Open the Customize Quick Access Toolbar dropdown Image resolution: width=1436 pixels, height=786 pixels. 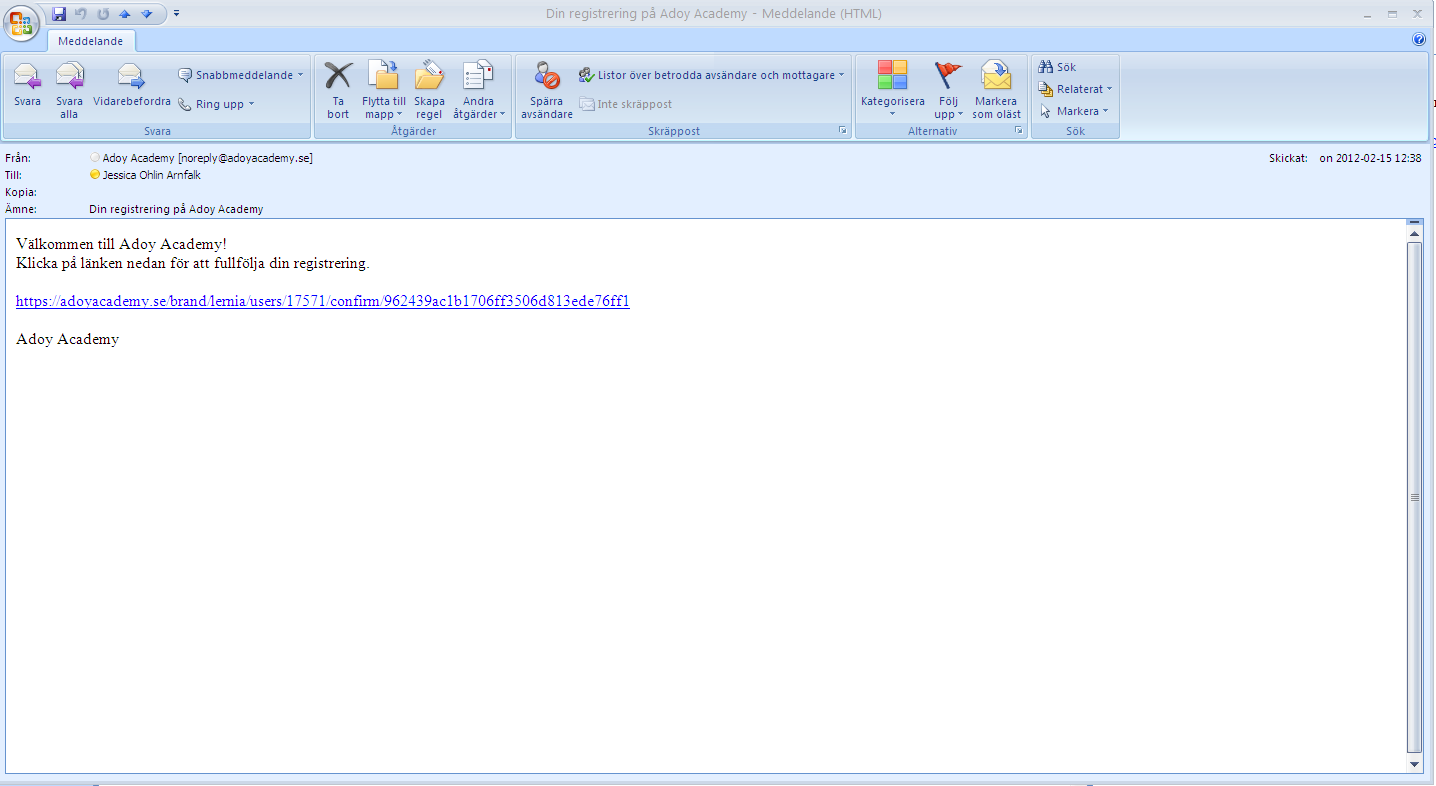[x=176, y=14]
